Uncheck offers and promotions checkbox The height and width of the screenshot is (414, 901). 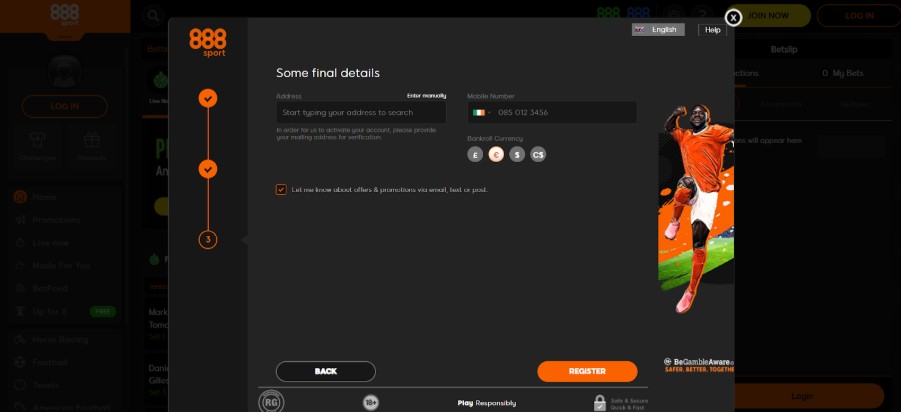281,190
